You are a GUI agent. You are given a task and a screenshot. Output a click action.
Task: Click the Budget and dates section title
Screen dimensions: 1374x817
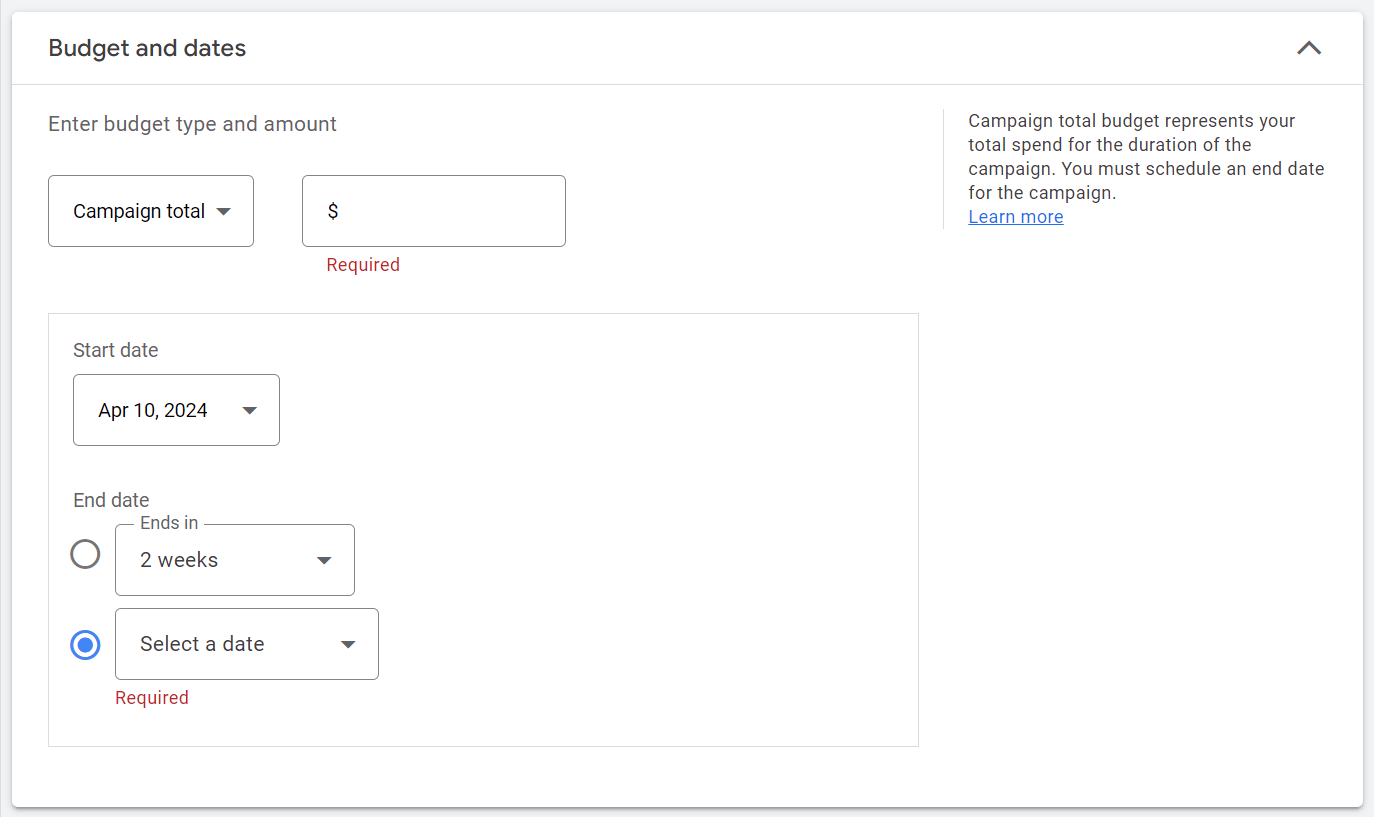pos(146,47)
